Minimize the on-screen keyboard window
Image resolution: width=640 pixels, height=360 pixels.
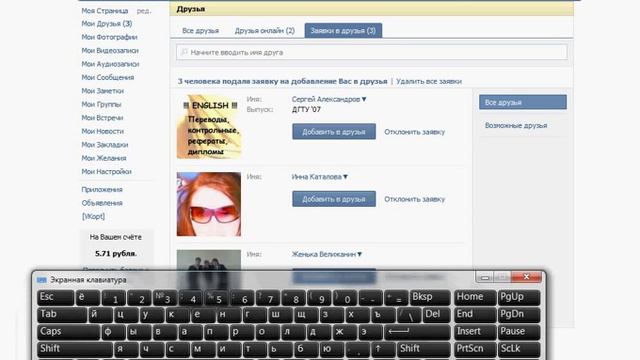[x=484, y=278]
